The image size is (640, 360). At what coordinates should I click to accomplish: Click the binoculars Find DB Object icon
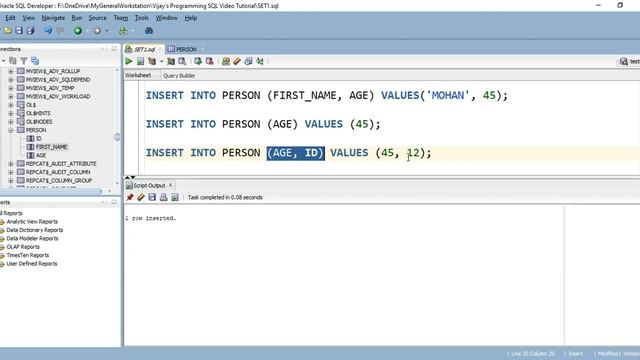click(149, 31)
